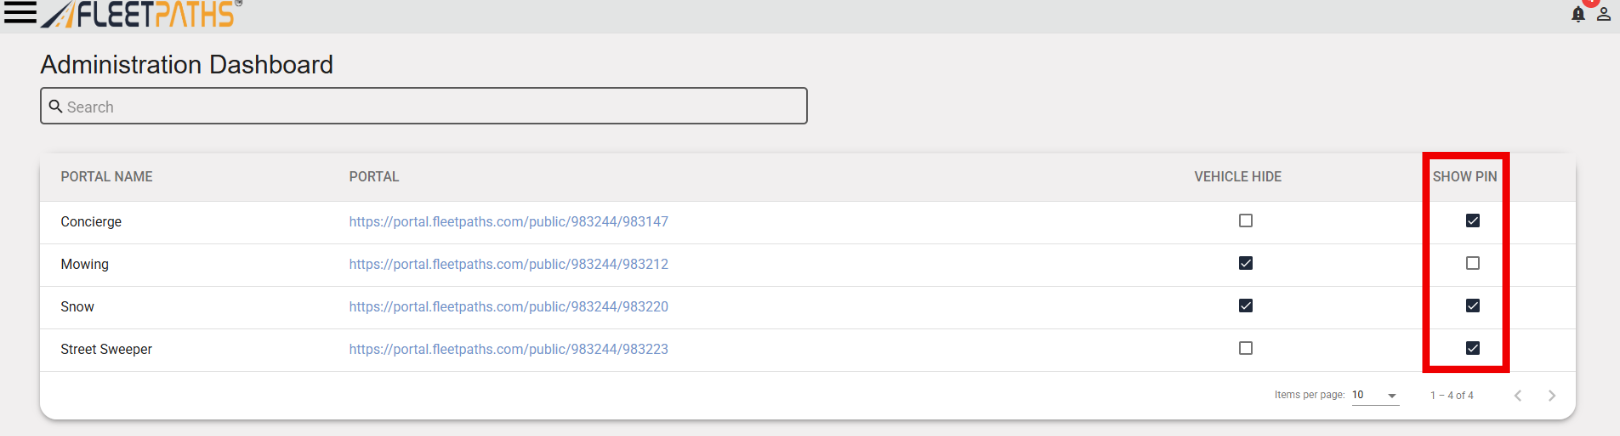
Task: Open the Concierge portal link
Action: (x=508, y=222)
